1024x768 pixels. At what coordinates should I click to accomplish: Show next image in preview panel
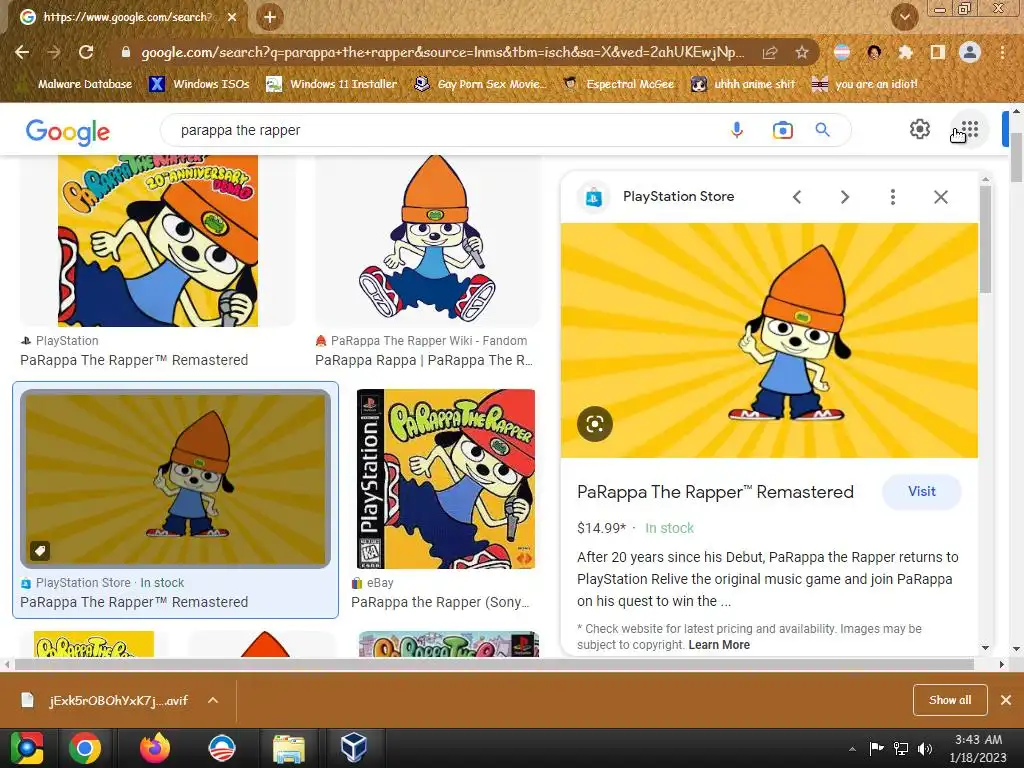point(844,197)
